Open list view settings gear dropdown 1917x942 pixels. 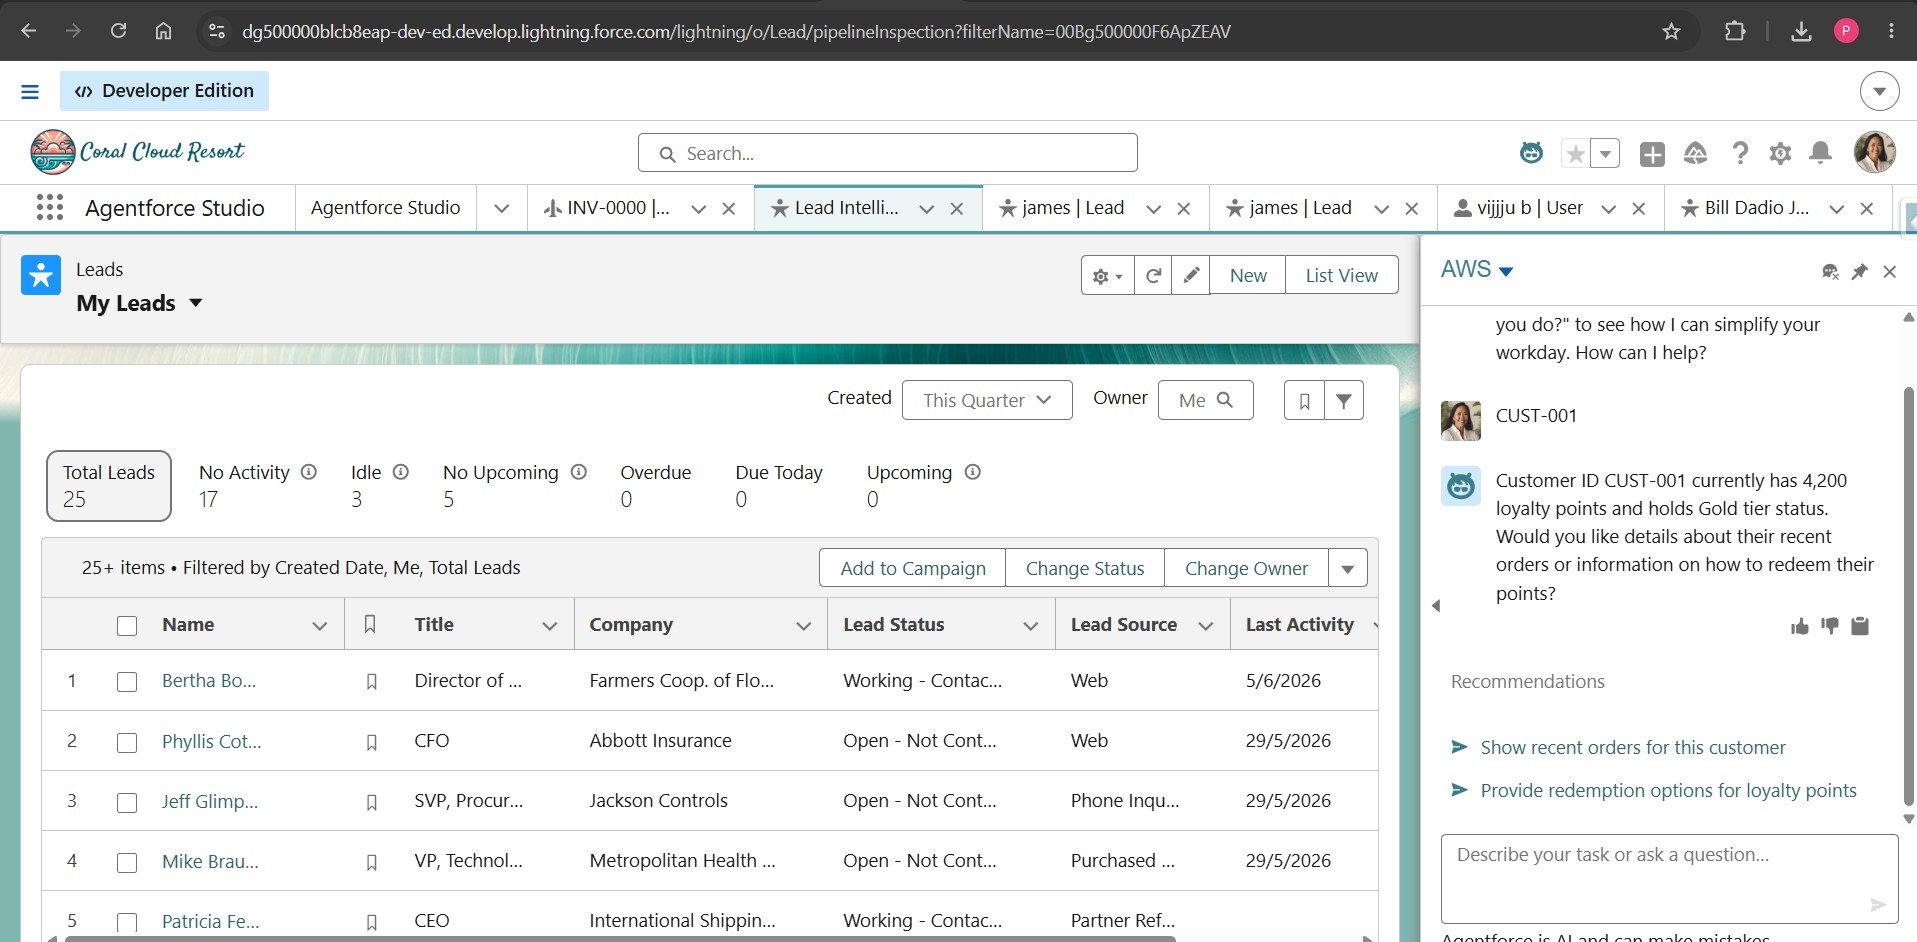coord(1108,275)
